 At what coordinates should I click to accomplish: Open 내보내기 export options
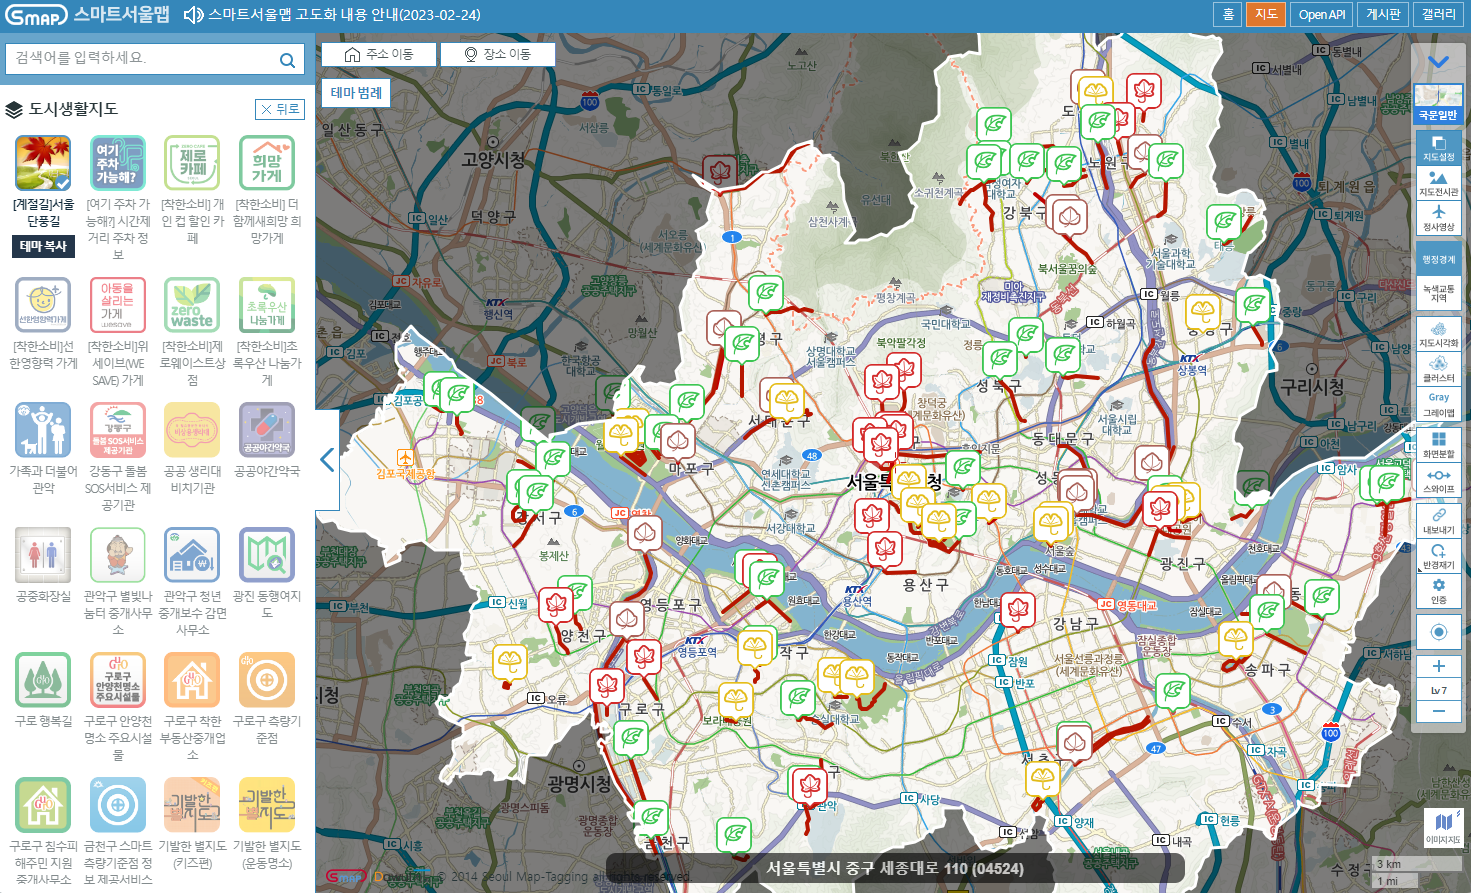click(x=1439, y=521)
